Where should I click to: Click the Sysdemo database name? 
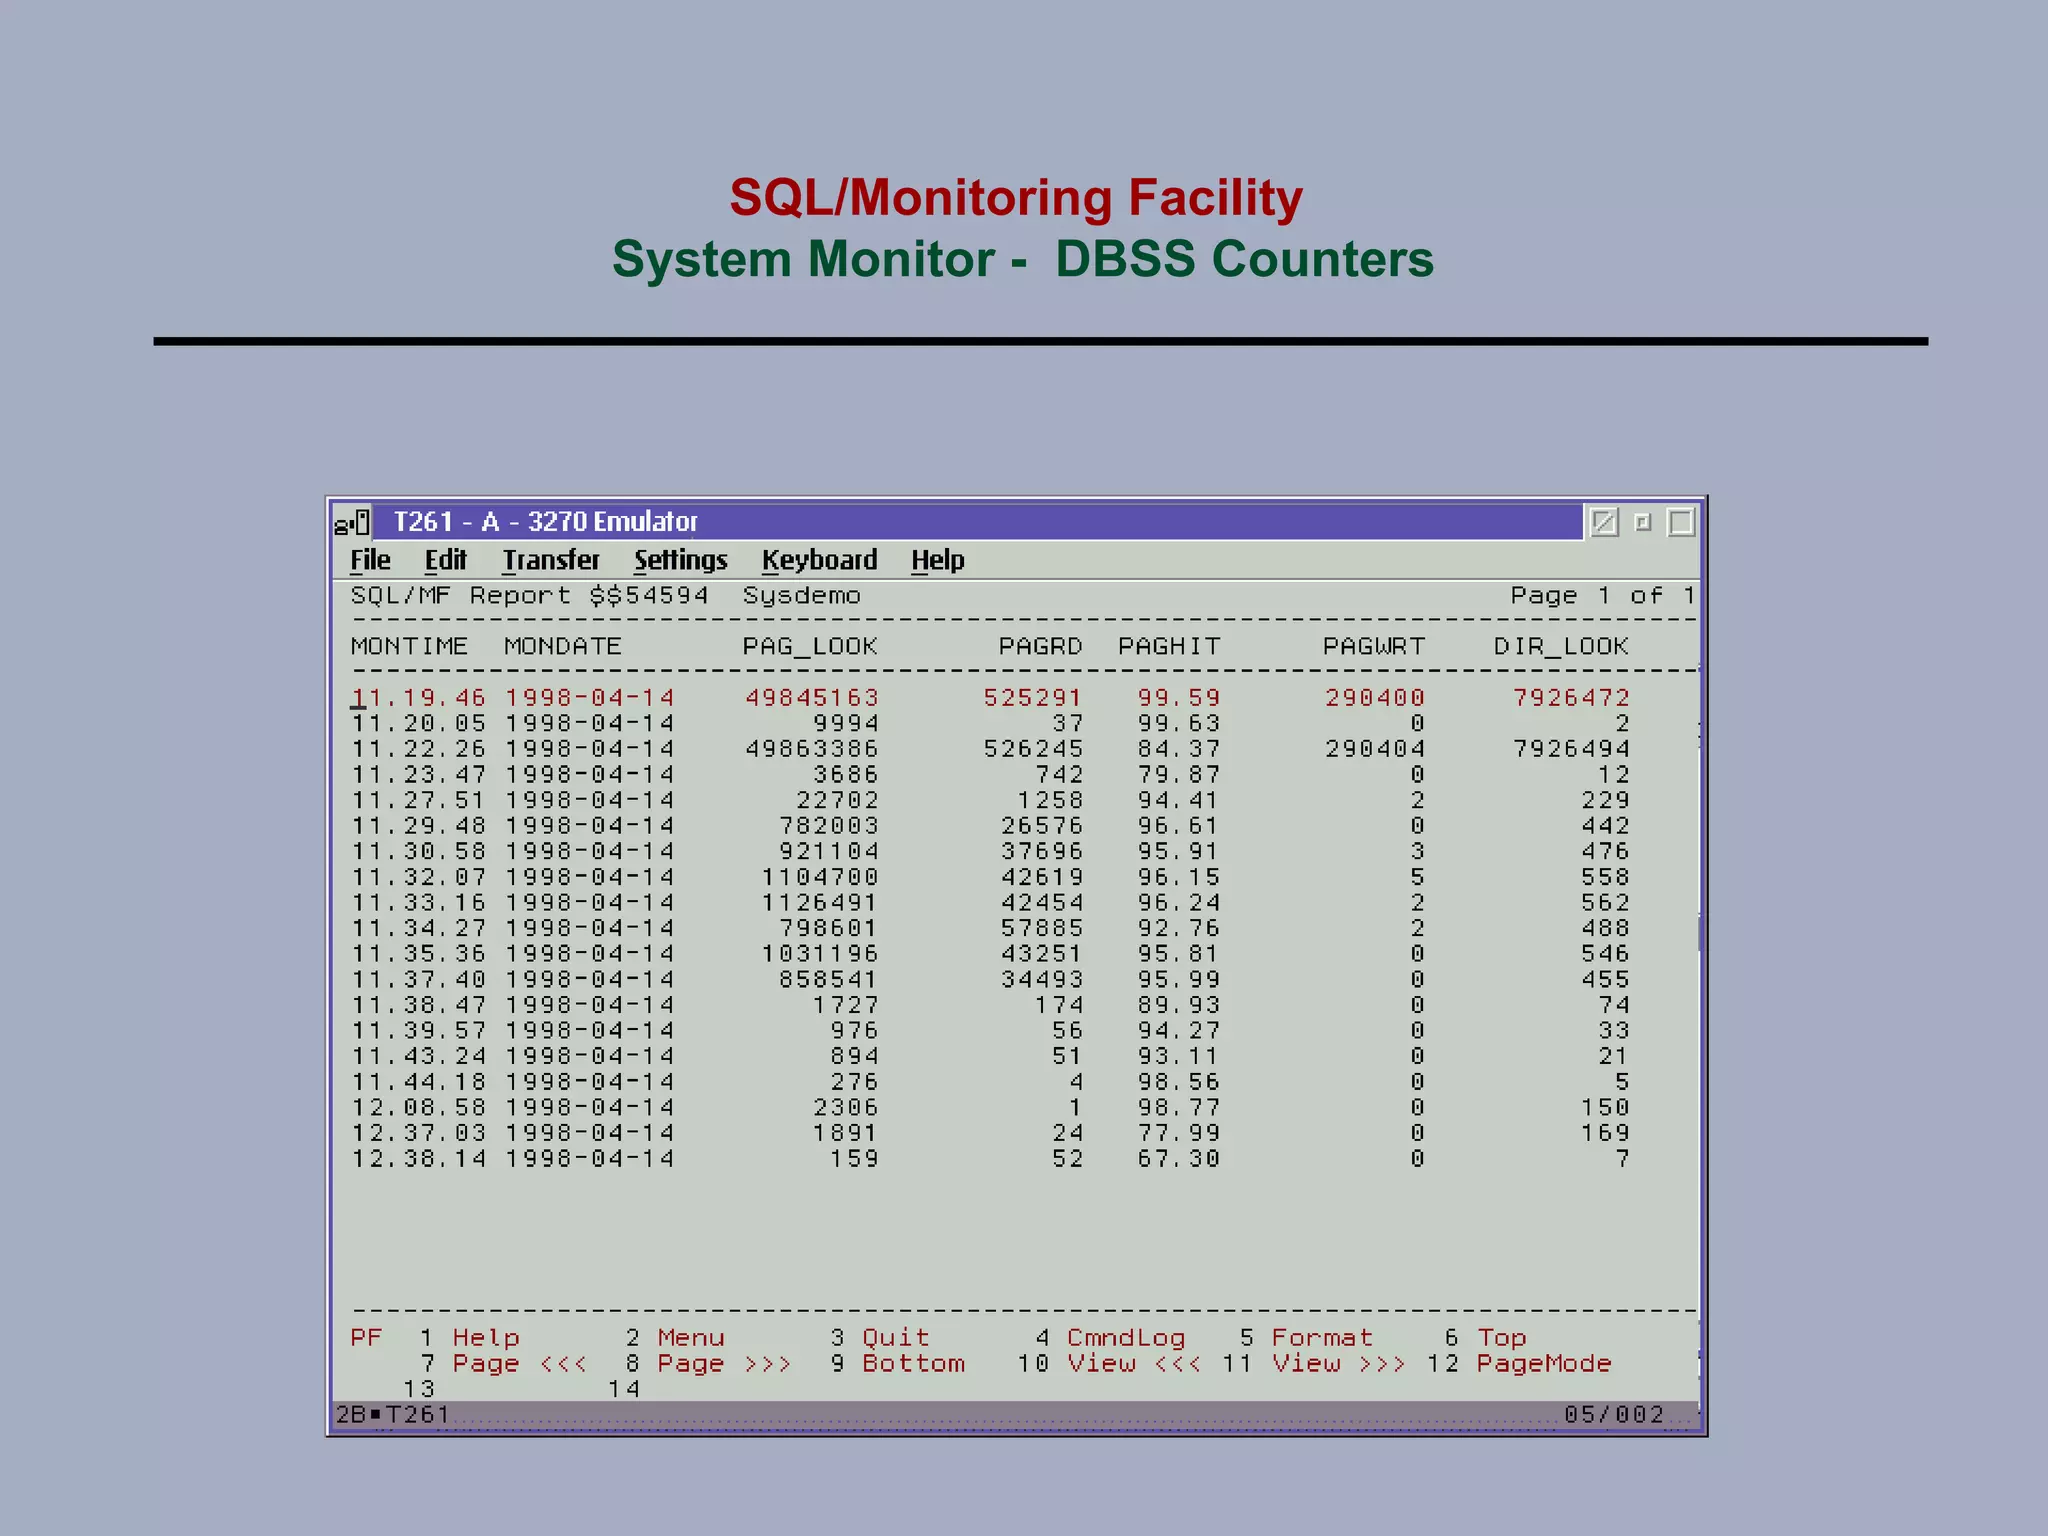pos(801,596)
